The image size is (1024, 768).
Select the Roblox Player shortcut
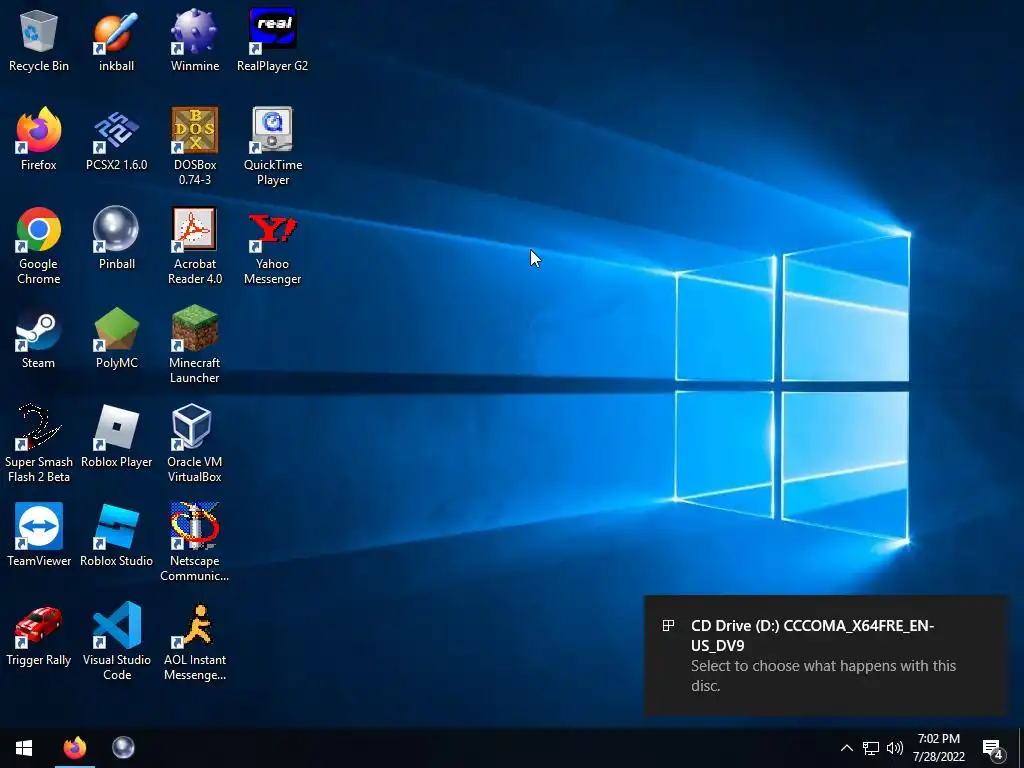pyautogui.click(x=116, y=436)
